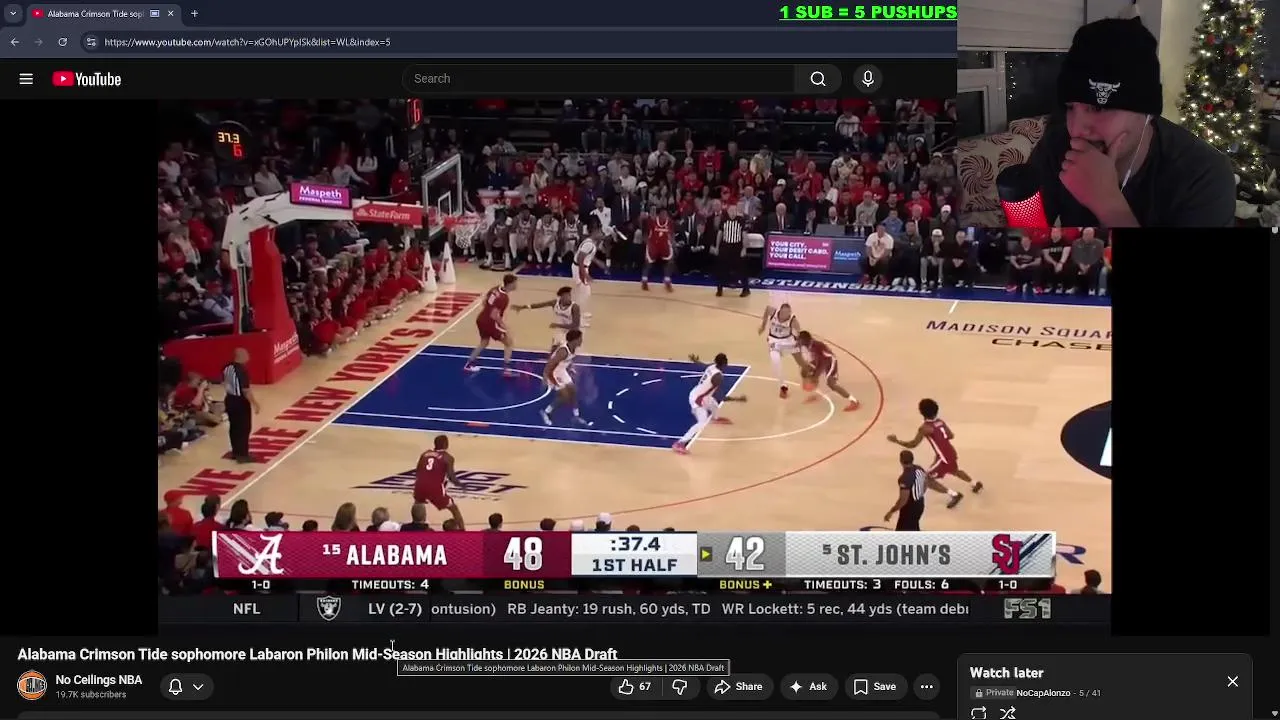Open the No Ceilings NBA channel name
This screenshot has width=1280, height=720.
(x=99, y=680)
